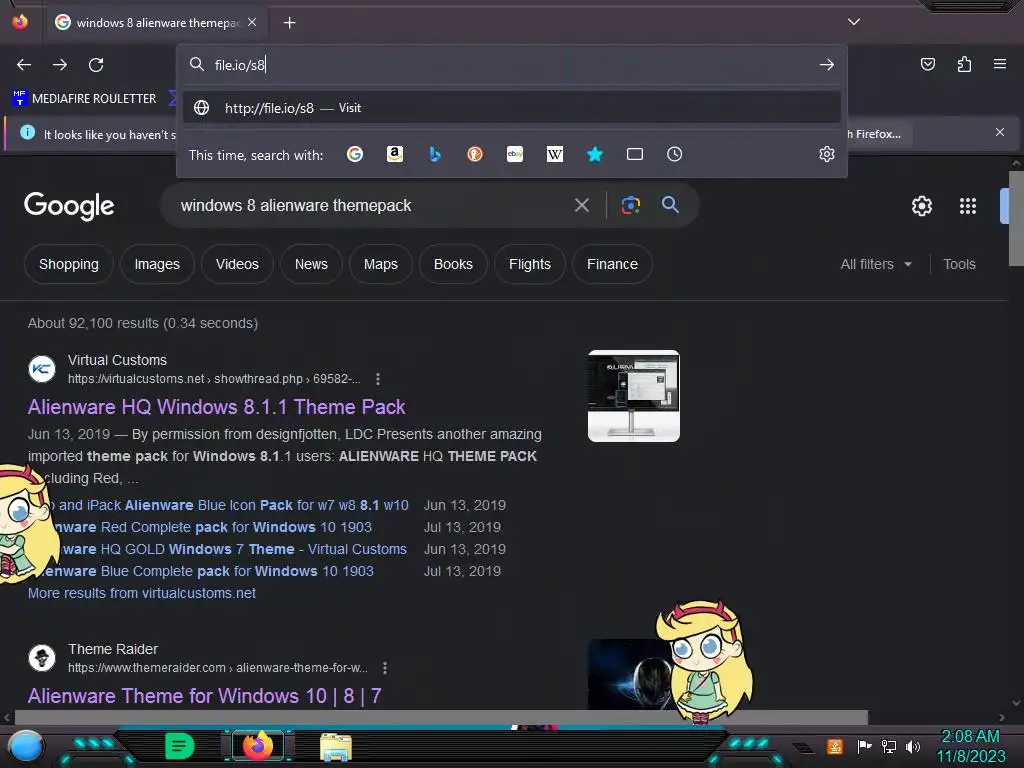The image size is (1024, 768).
Task: Click in the address bar text field
Action: [511, 65]
